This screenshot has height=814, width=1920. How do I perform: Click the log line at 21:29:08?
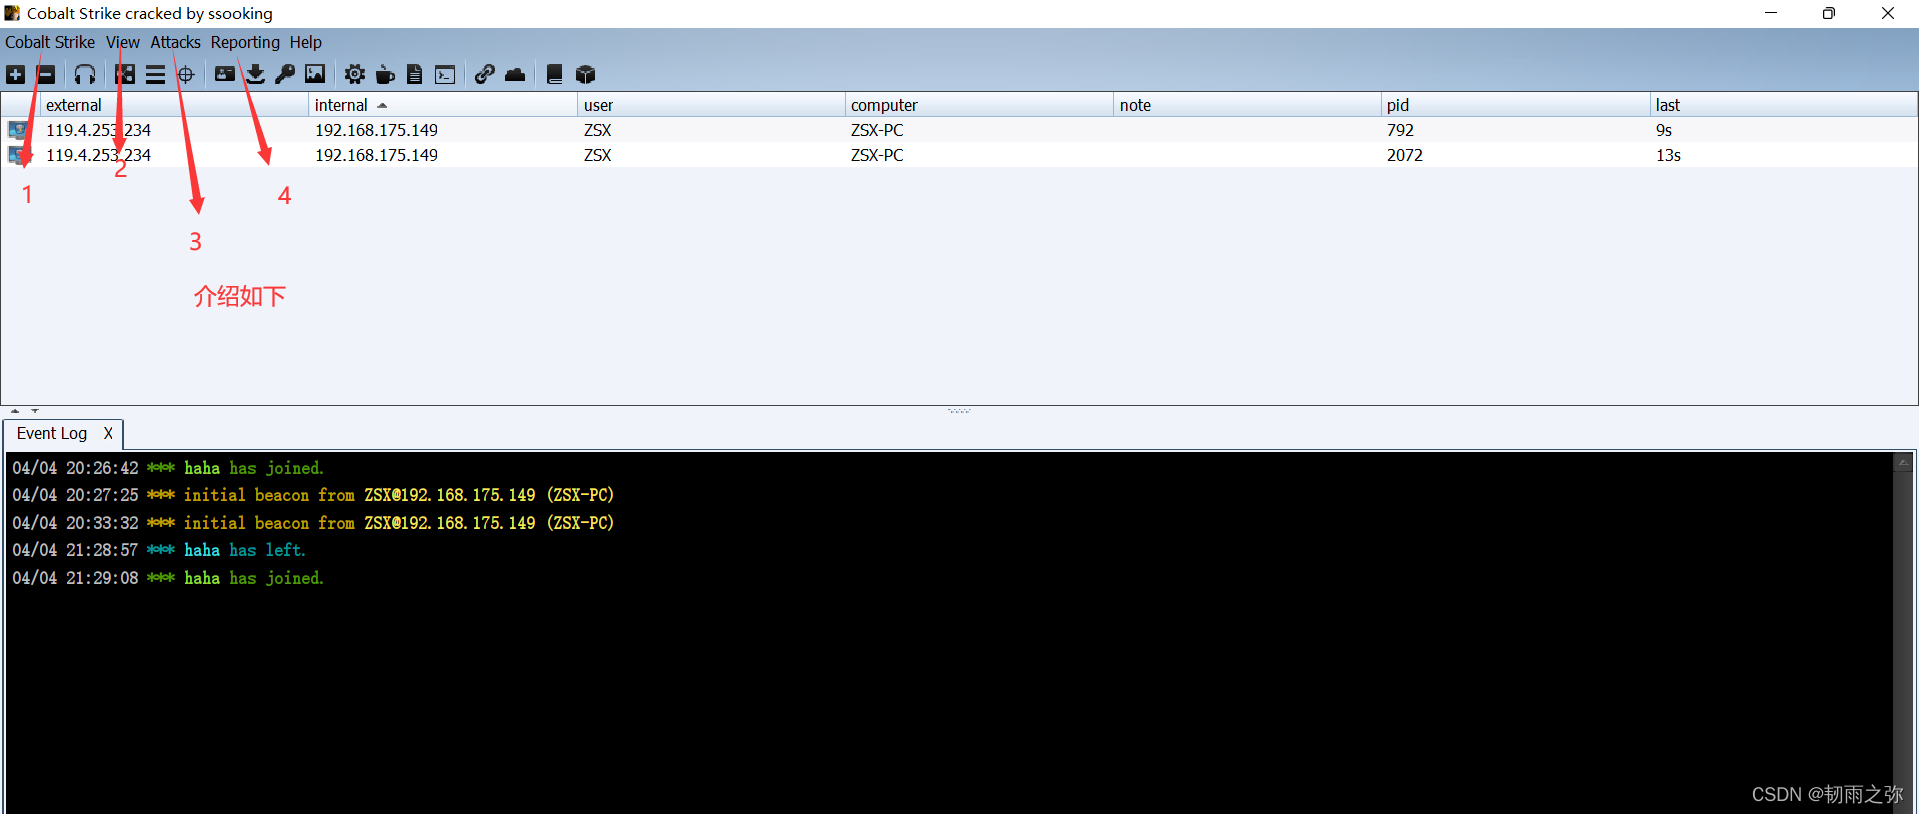click(168, 578)
